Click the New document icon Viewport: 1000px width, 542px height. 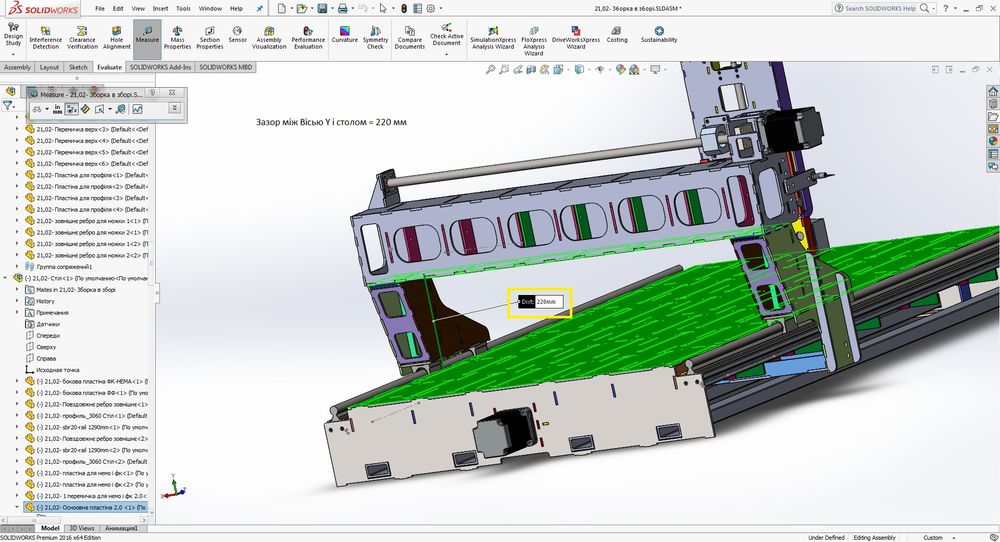point(282,8)
